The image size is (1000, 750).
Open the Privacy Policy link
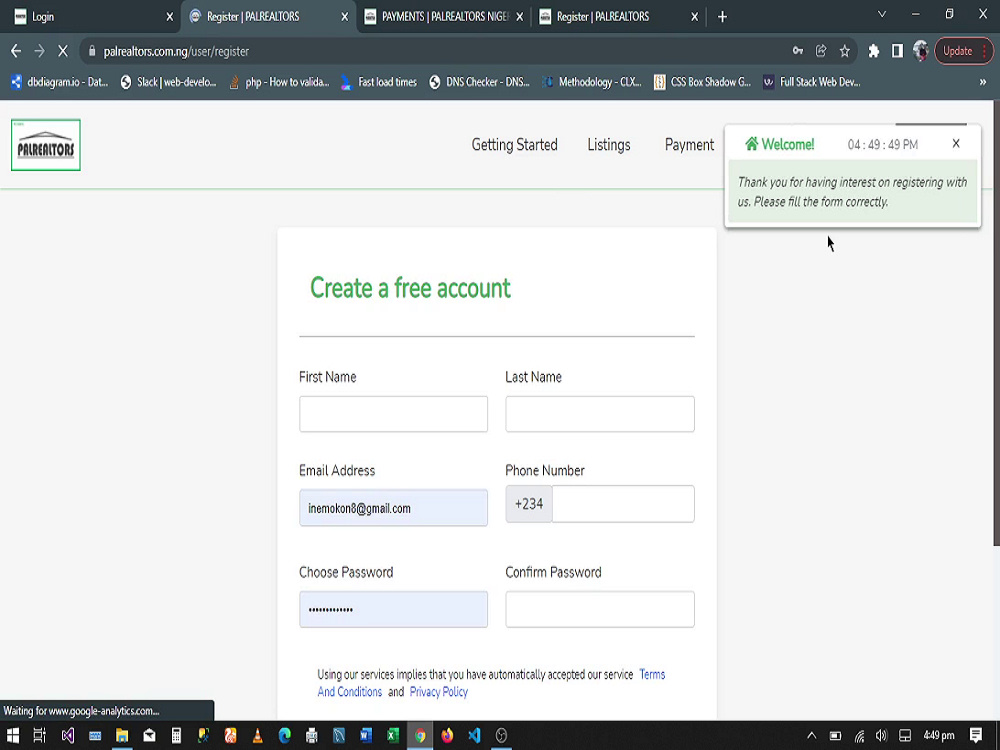click(439, 692)
